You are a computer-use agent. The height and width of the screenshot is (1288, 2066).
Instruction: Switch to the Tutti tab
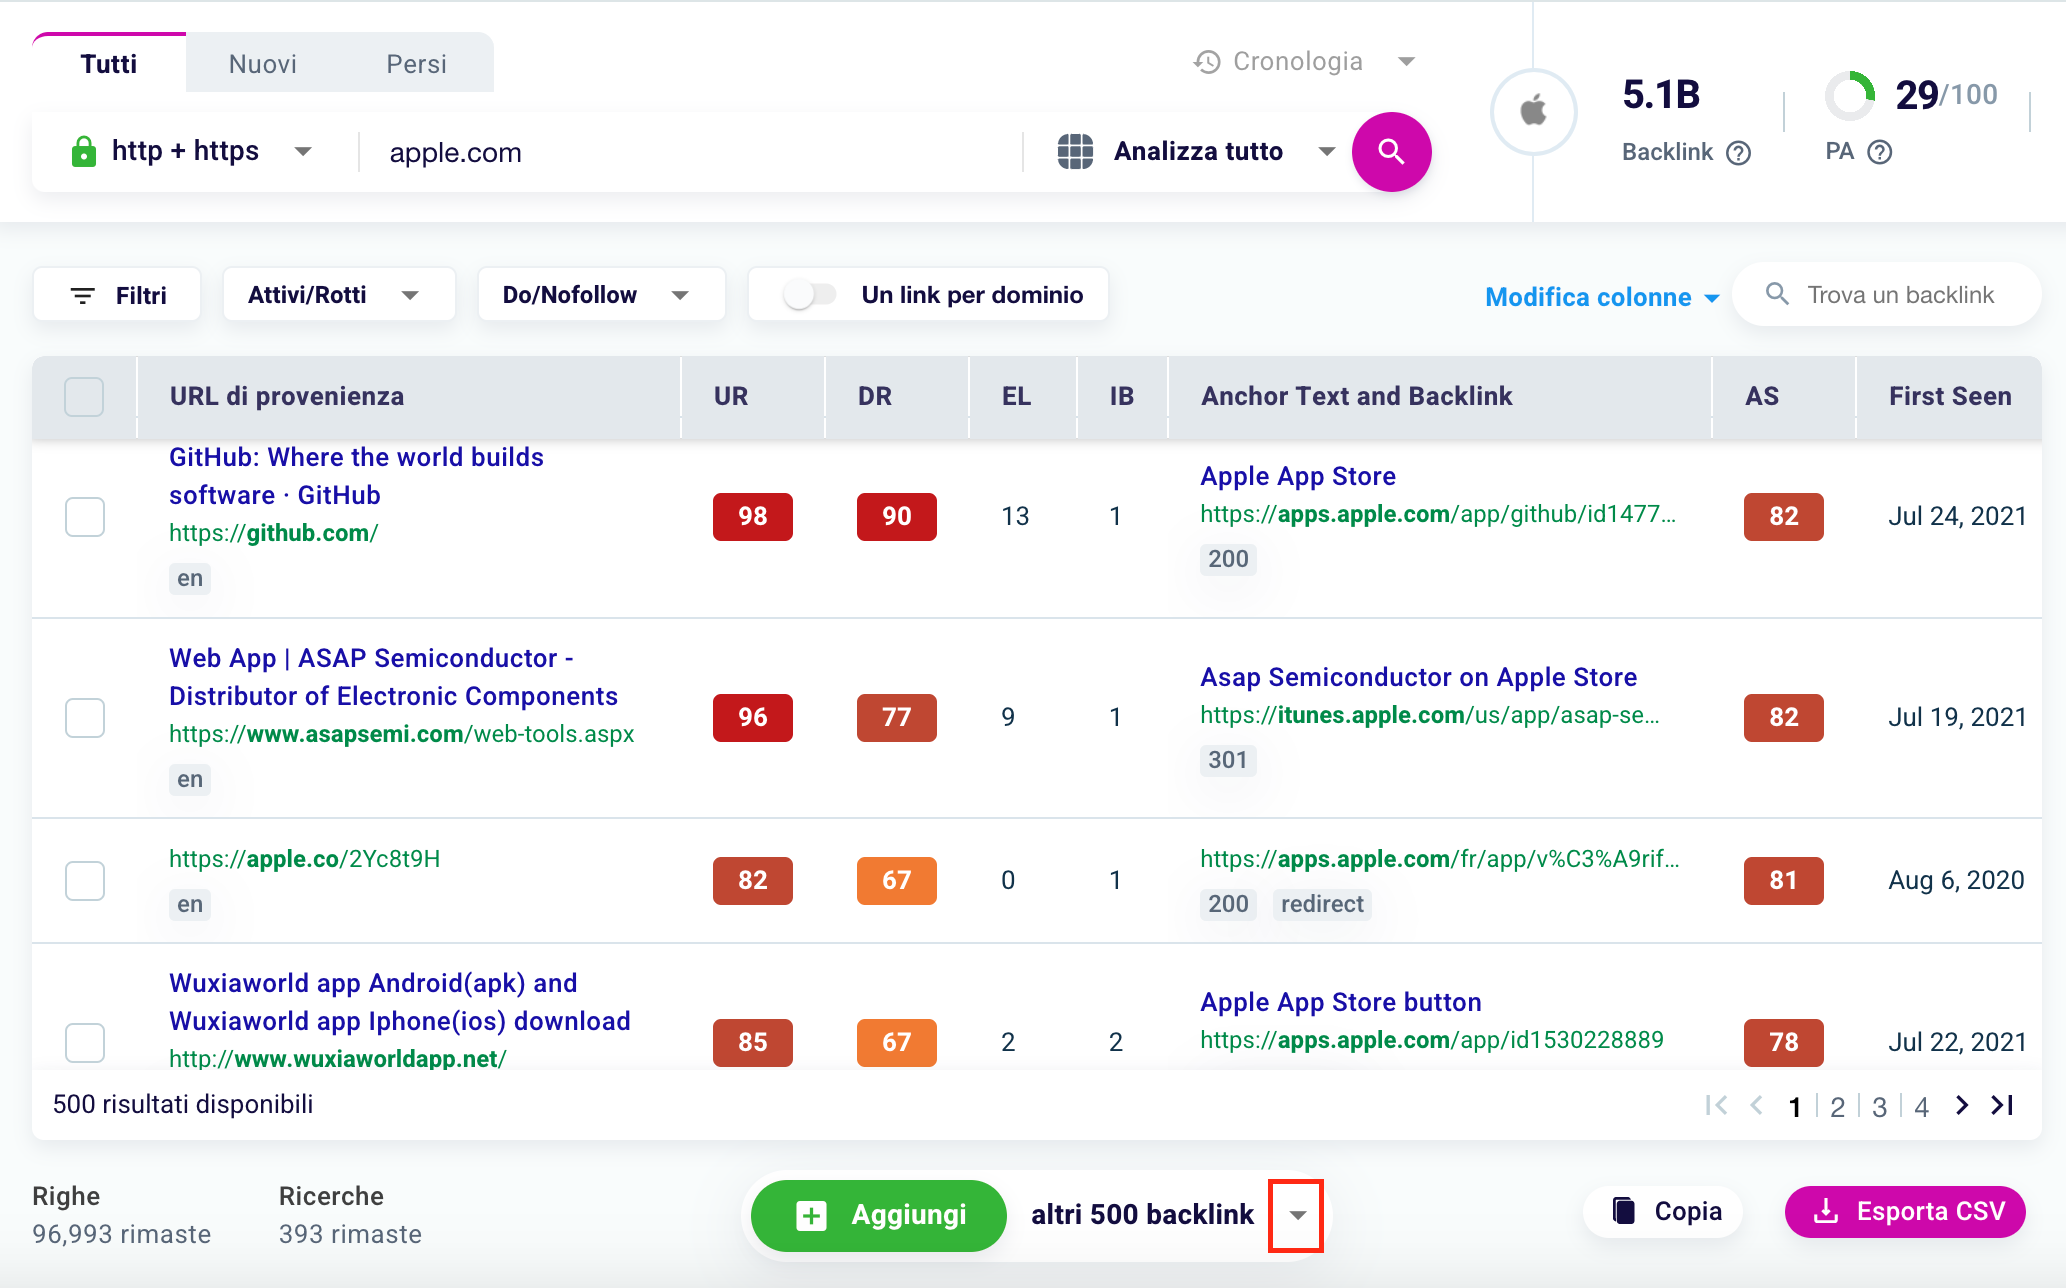[109, 64]
